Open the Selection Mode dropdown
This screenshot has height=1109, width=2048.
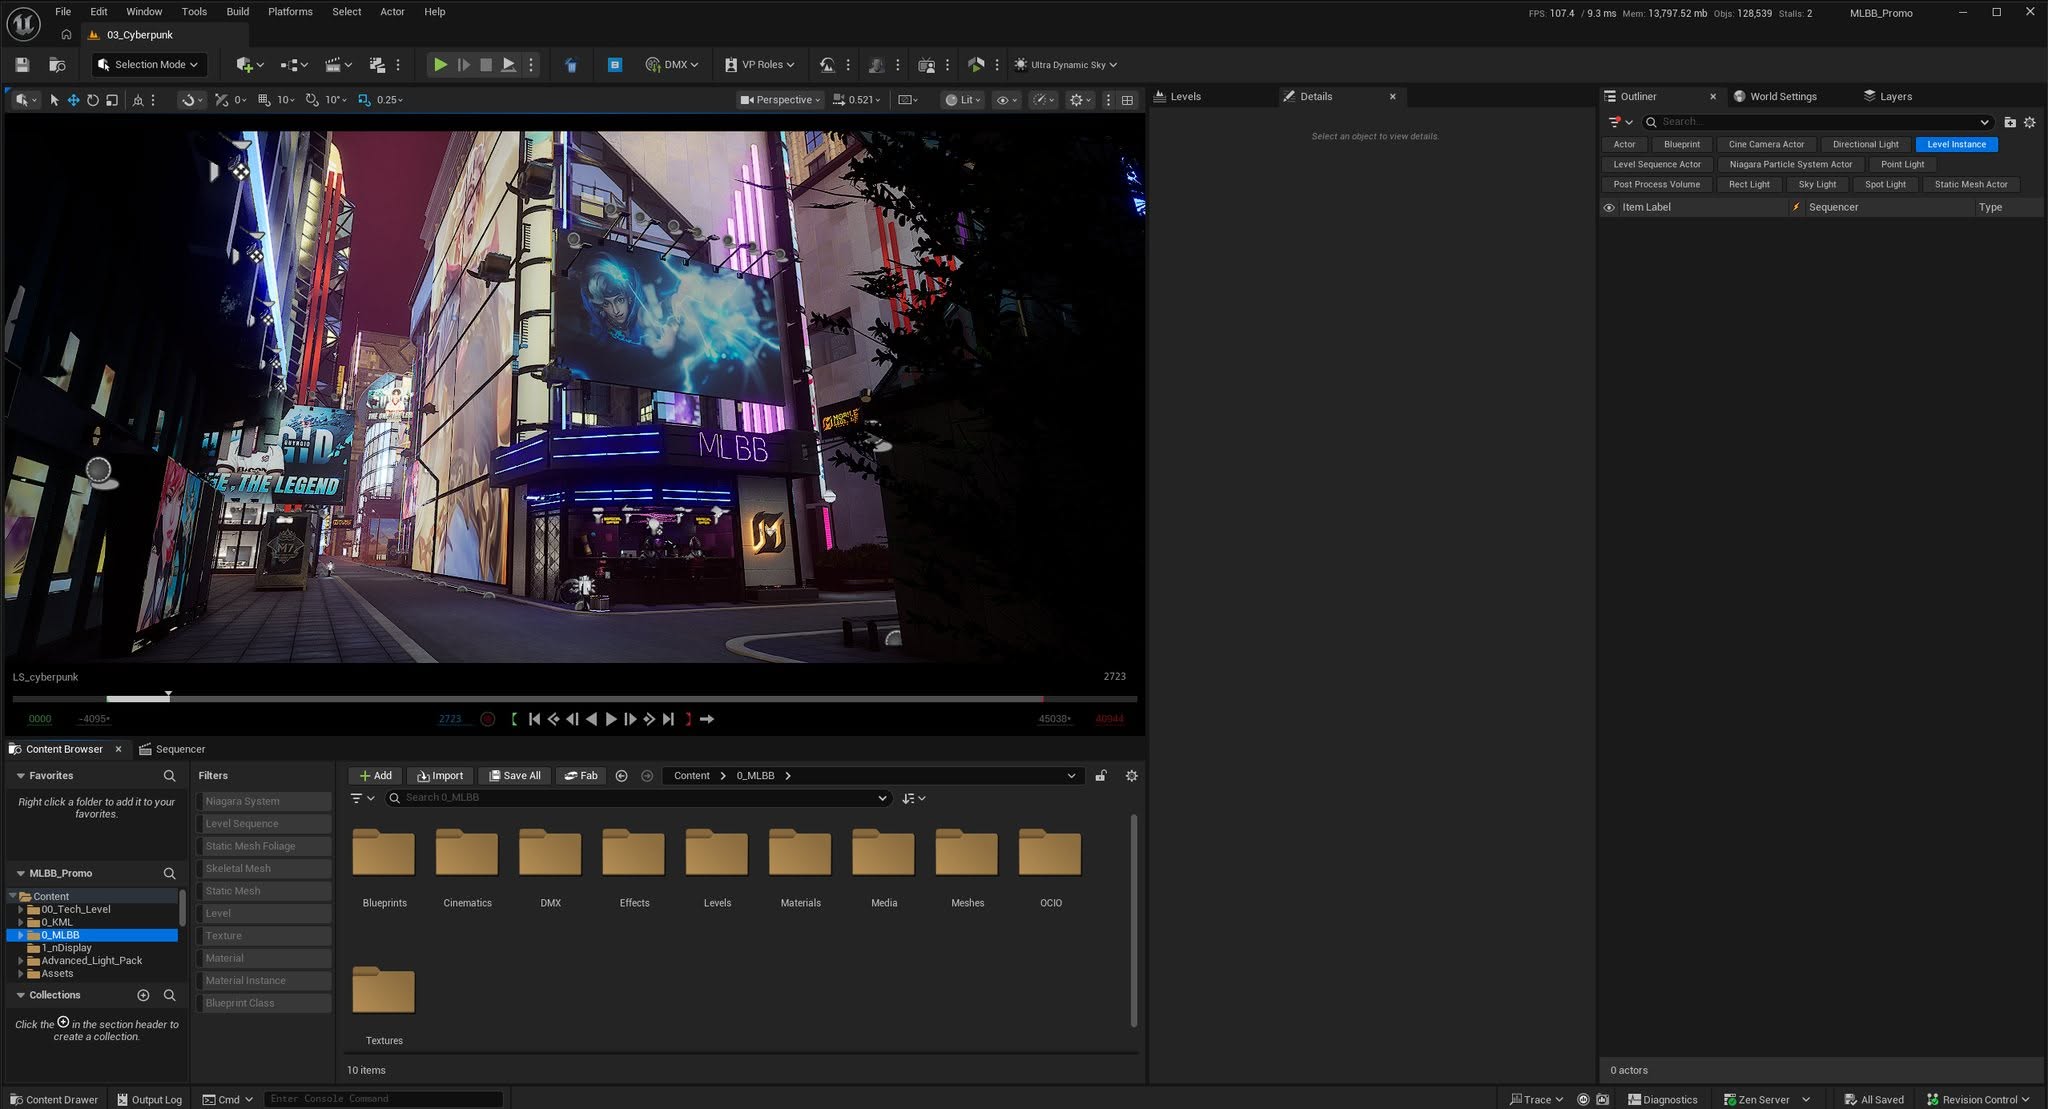click(x=150, y=65)
